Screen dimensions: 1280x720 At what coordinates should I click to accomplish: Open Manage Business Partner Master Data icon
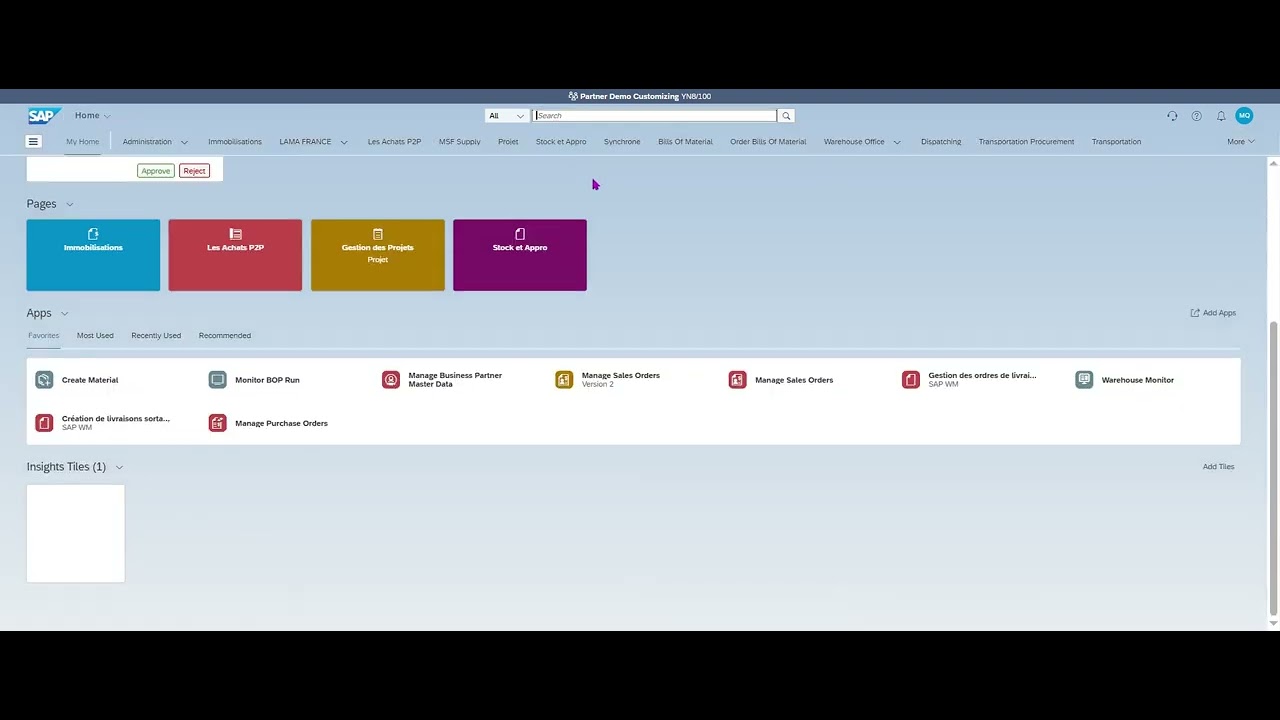(x=391, y=380)
